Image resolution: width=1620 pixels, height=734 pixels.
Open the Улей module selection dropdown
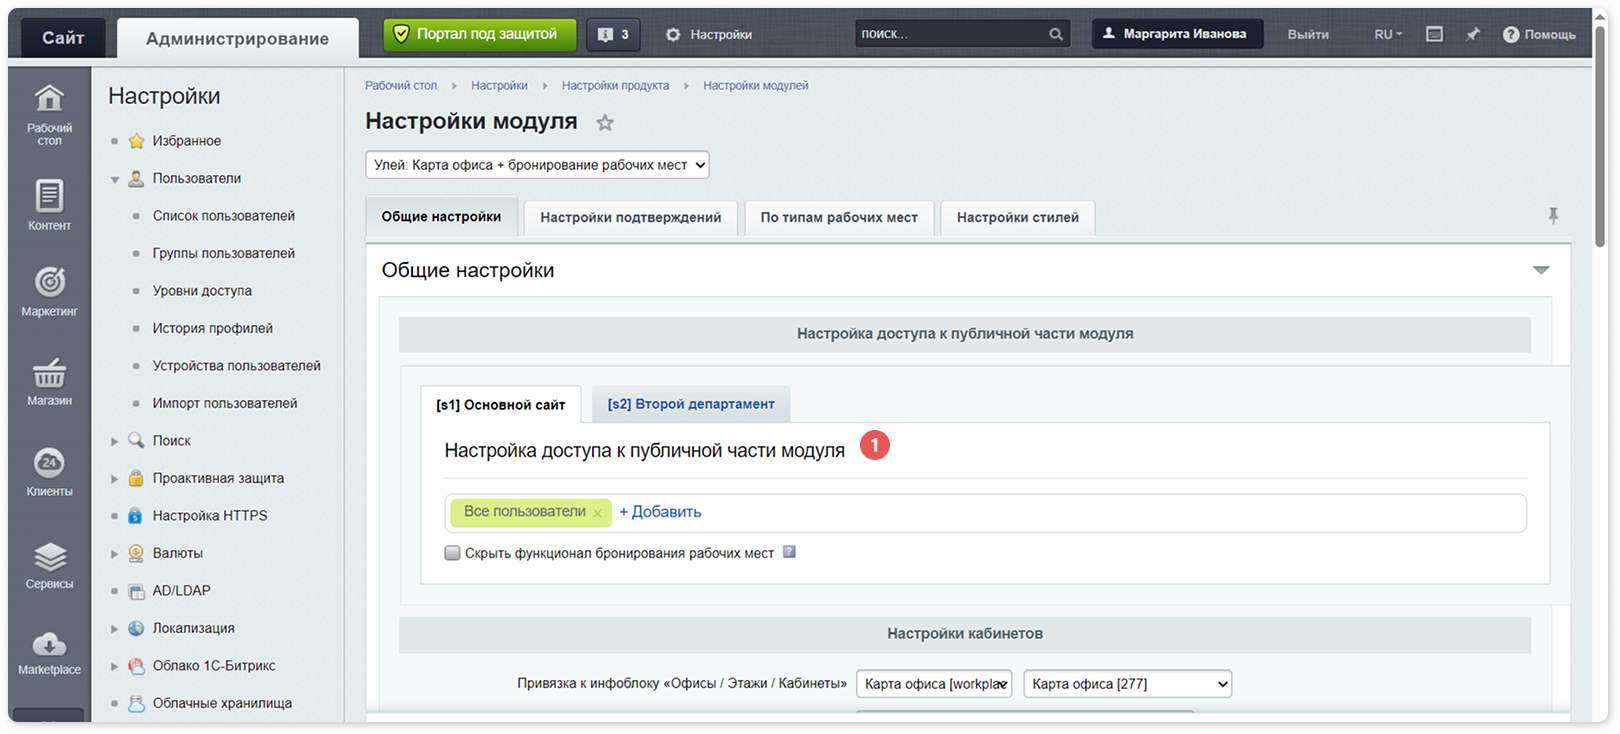[x=537, y=165]
